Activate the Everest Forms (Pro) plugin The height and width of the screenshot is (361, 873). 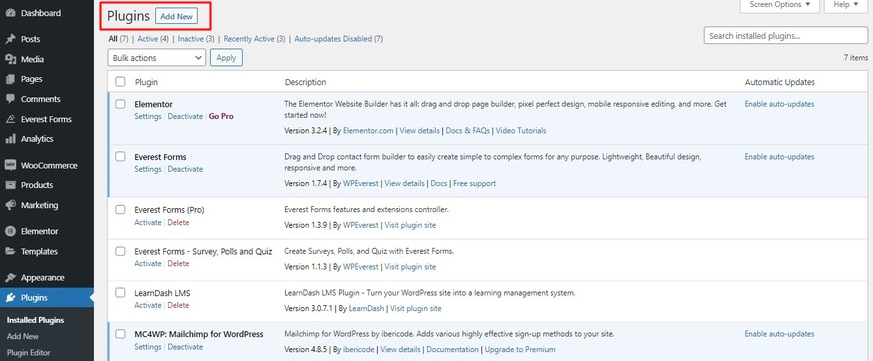148,222
